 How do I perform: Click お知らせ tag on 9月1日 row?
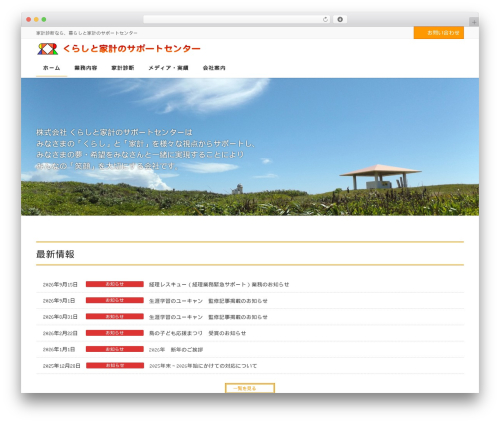tap(115, 300)
